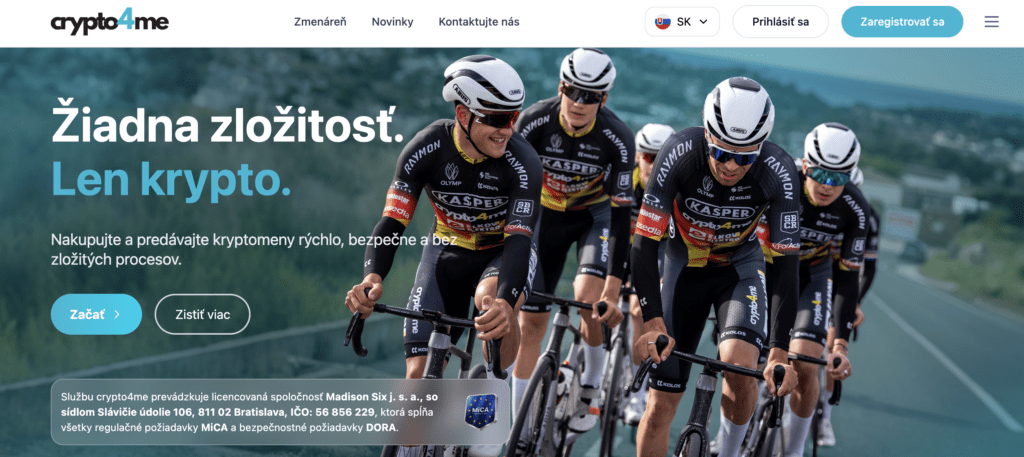Open the Zmenáreň menu item

point(320,22)
